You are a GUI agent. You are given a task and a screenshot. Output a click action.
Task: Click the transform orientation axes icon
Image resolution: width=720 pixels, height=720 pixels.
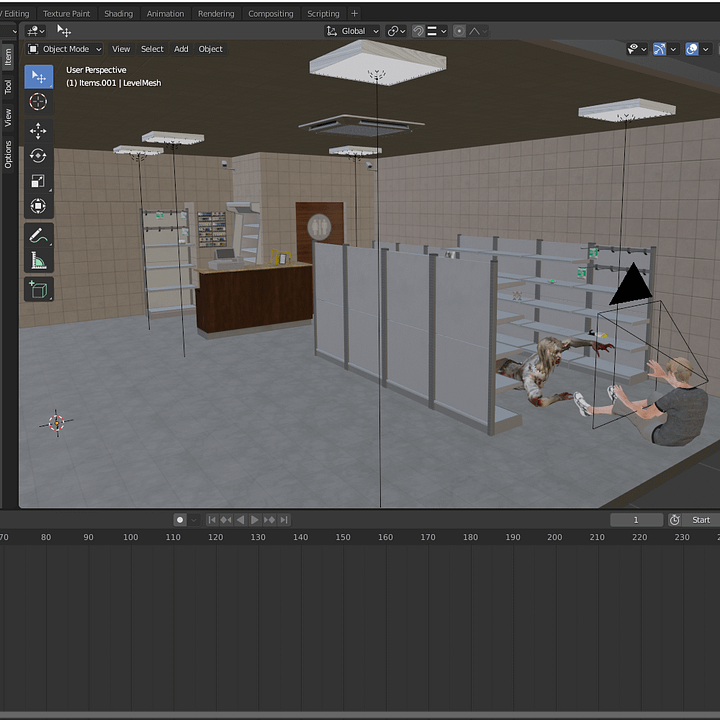point(331,31)
